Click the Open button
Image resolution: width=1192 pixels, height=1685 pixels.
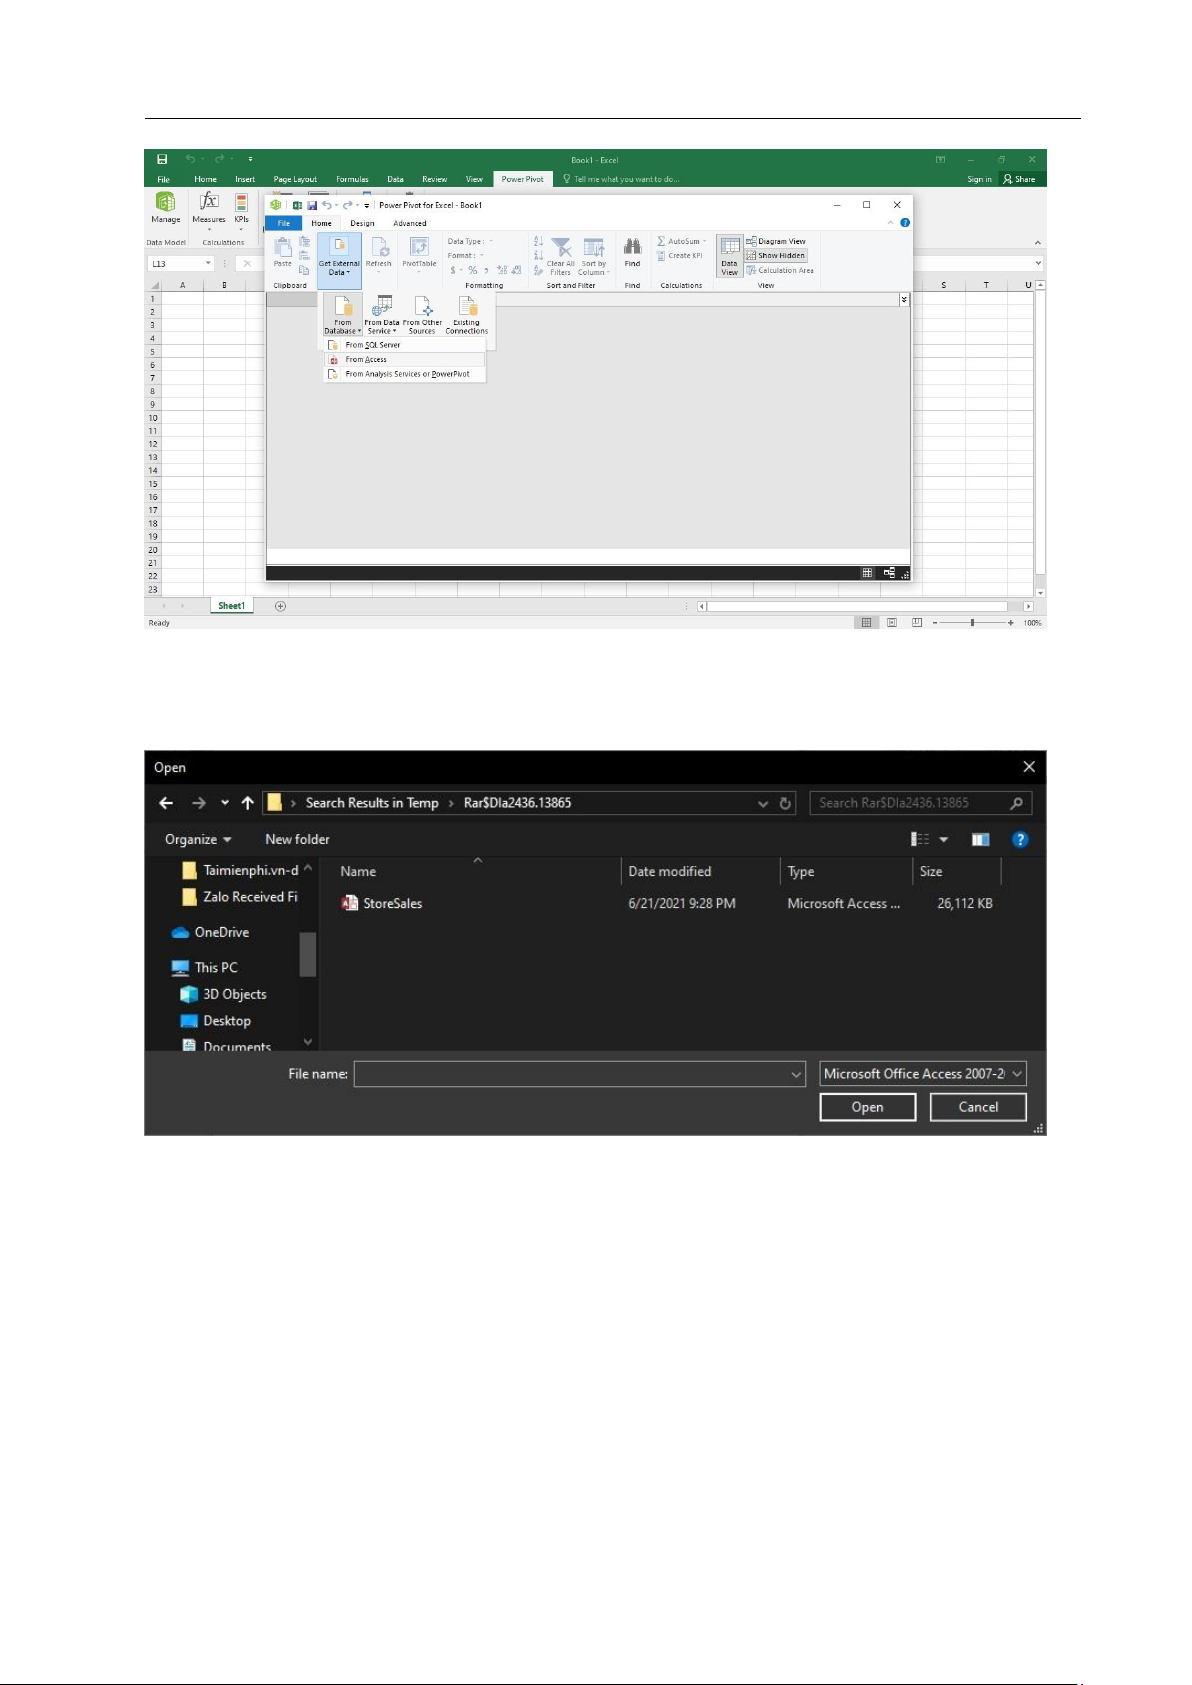pyautogui.click(x=867, y=1107)
